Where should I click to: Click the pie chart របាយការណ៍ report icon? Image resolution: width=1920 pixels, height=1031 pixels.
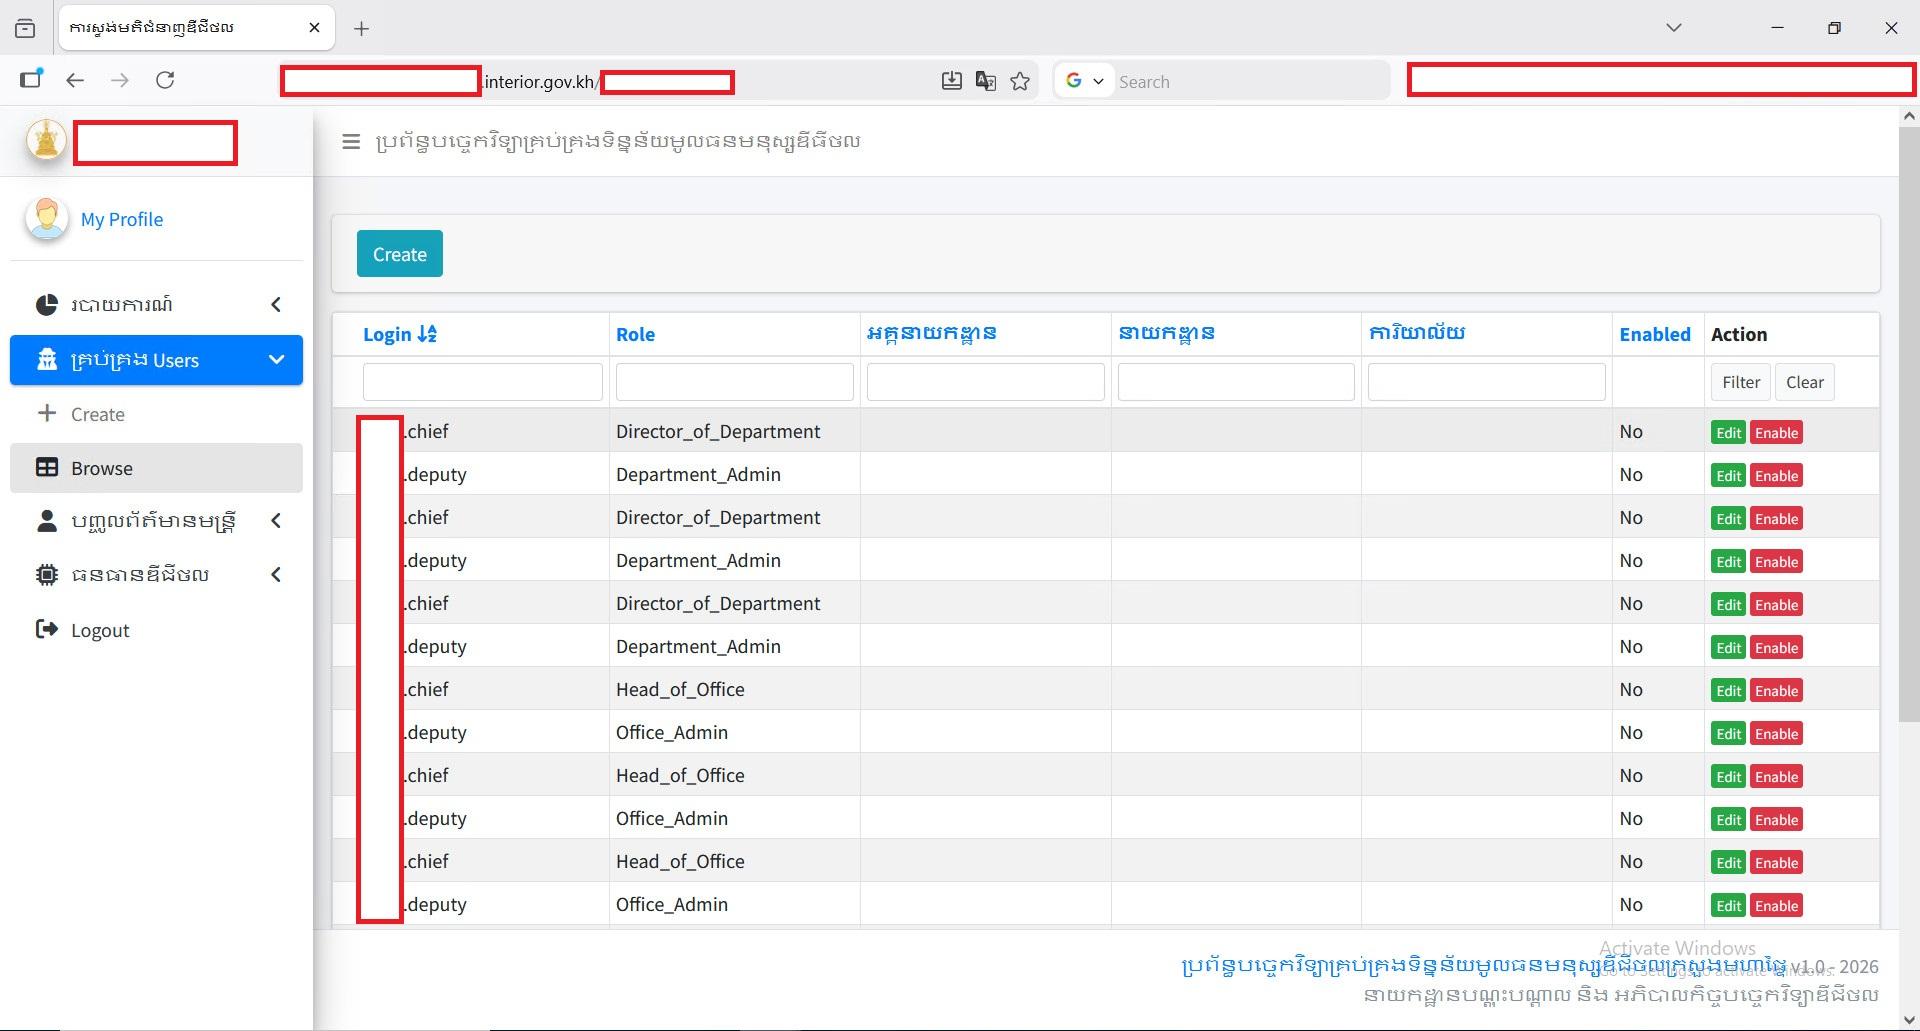tap(46, 305)
